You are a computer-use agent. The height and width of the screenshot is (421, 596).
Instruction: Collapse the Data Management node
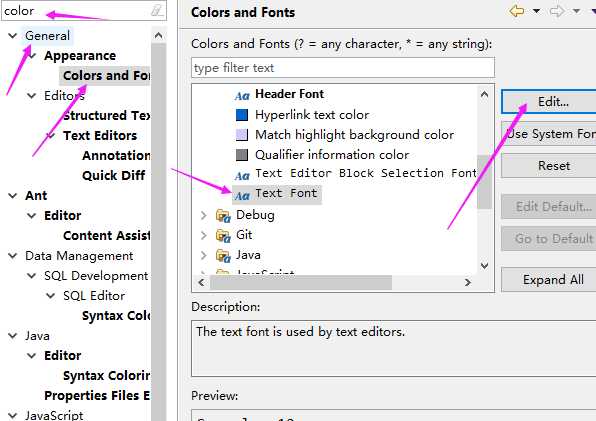point(13,256)
